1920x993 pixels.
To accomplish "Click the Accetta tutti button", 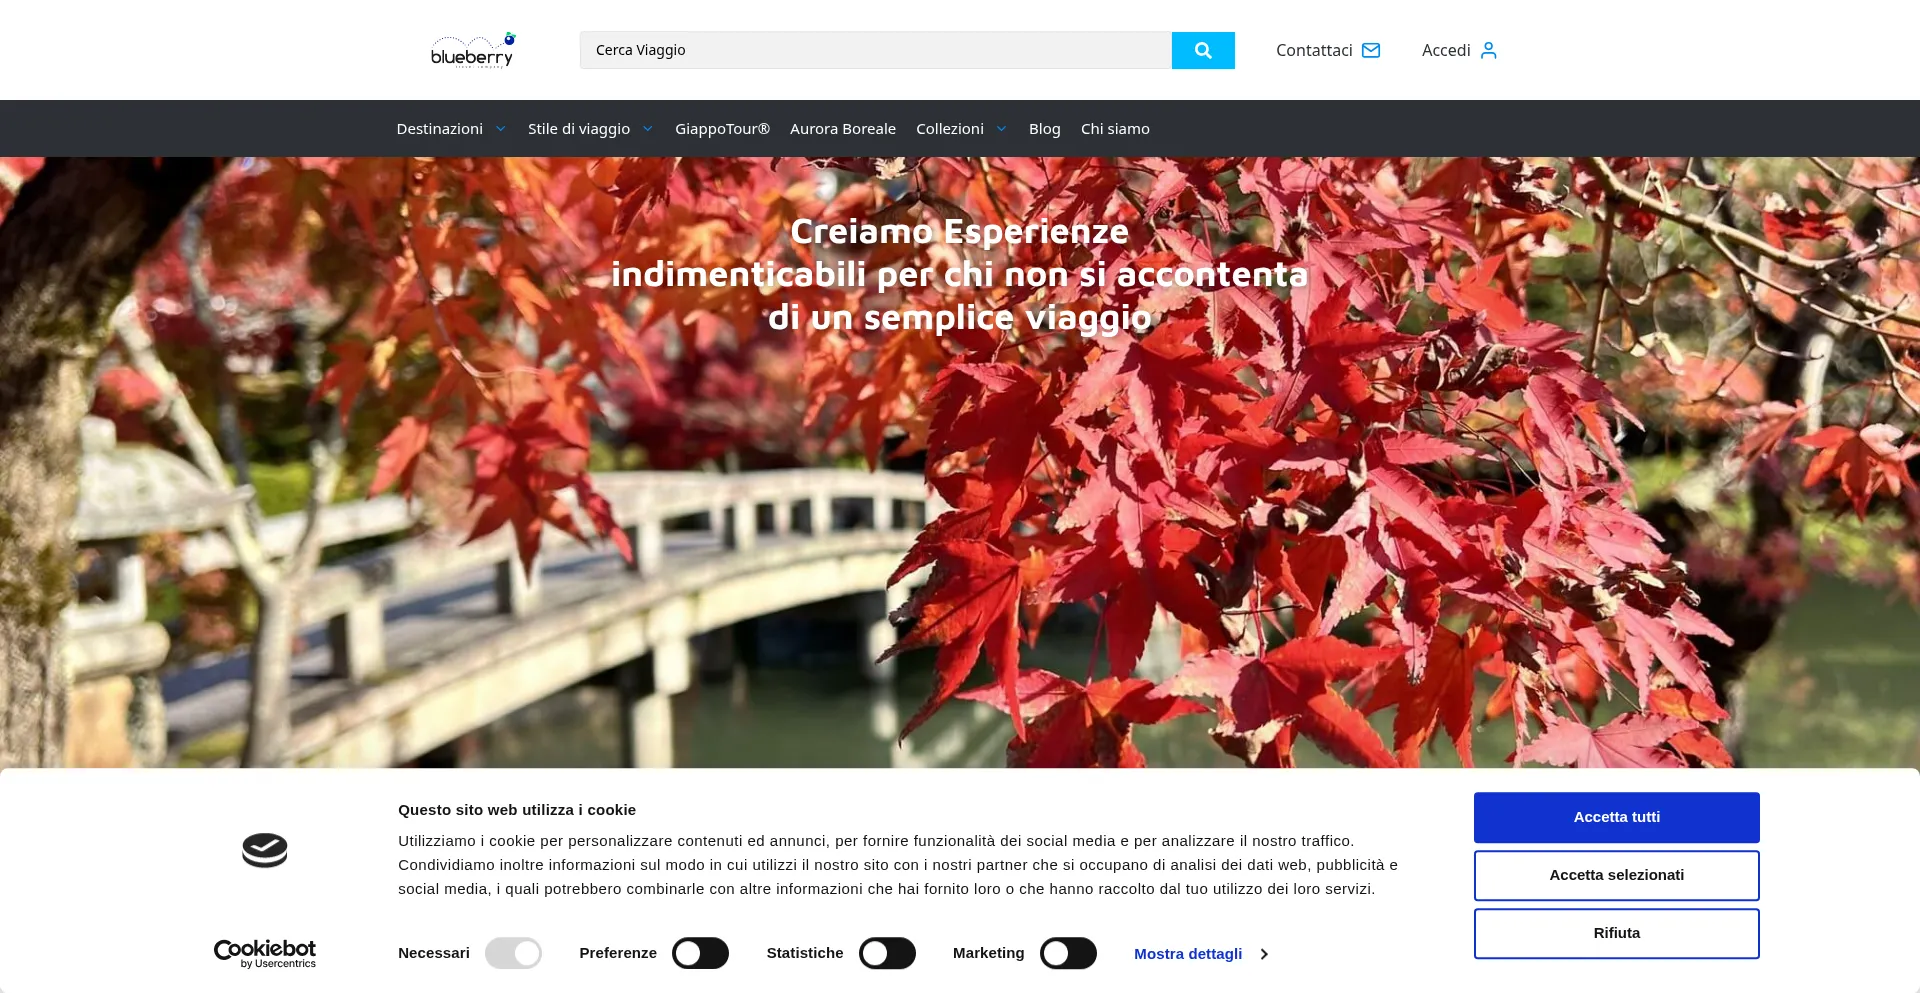I will pyautogui.click(x=1617, y=817).
